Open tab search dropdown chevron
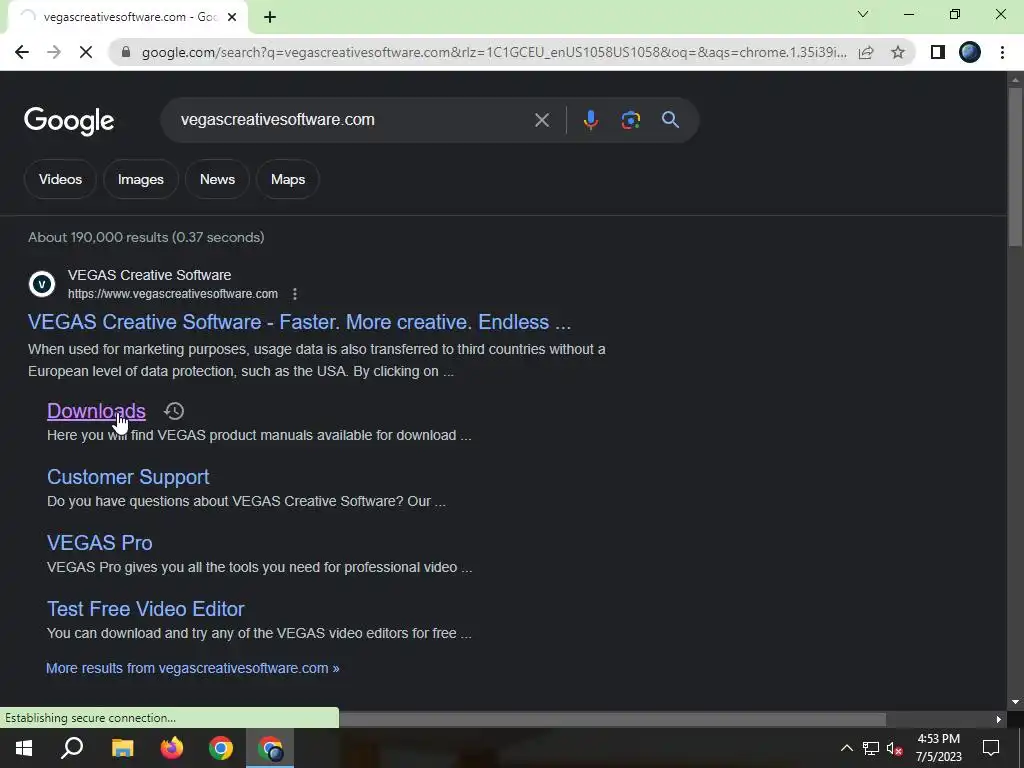 pos(863,14)
